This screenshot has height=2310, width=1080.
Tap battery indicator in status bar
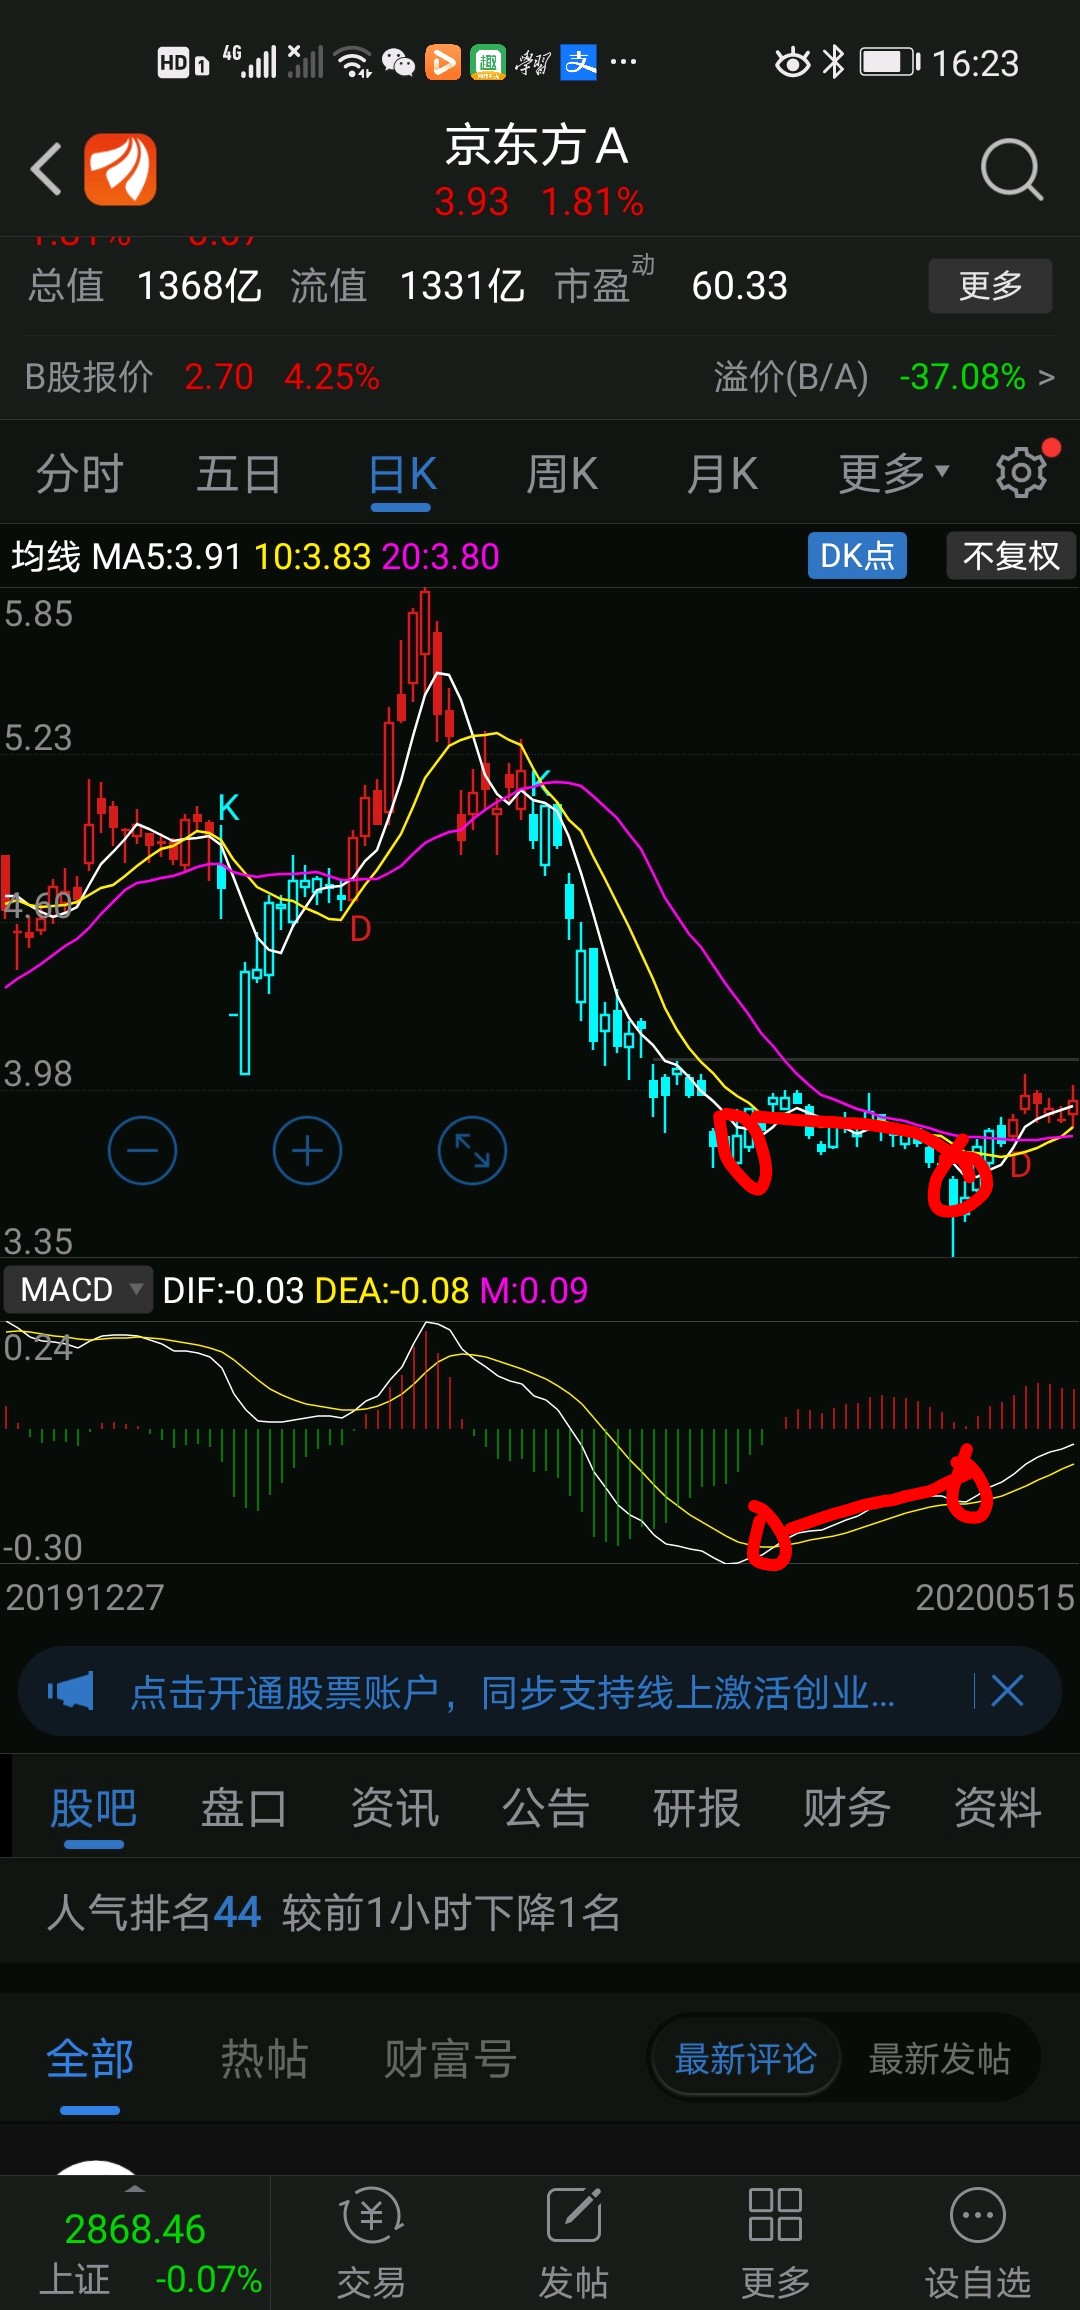click(890, 63)
